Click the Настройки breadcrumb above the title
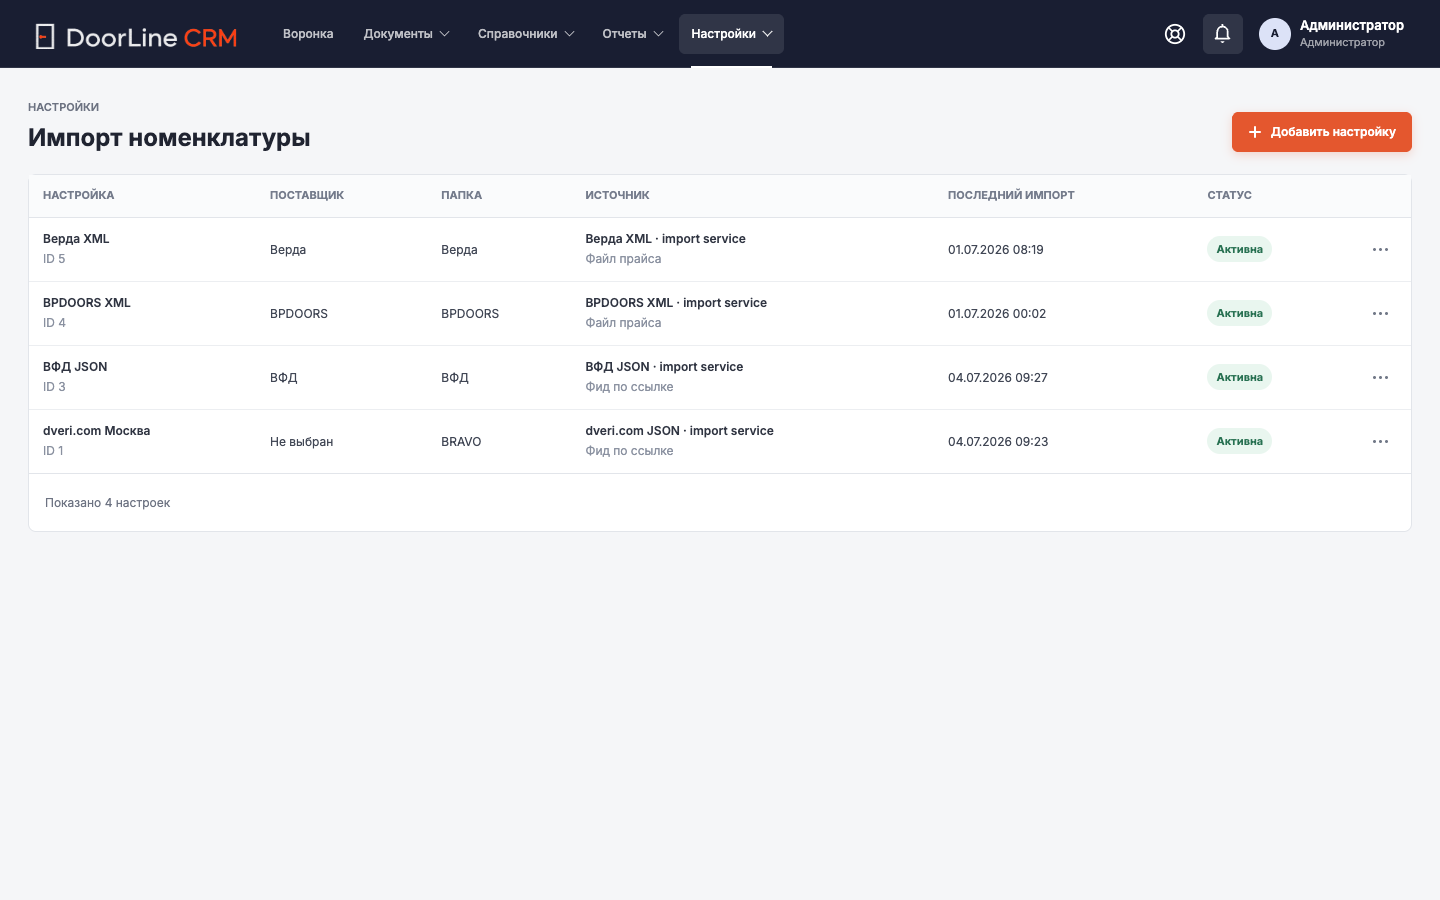This screenshot has width=1440, height=900. click(x=63, y=107)
